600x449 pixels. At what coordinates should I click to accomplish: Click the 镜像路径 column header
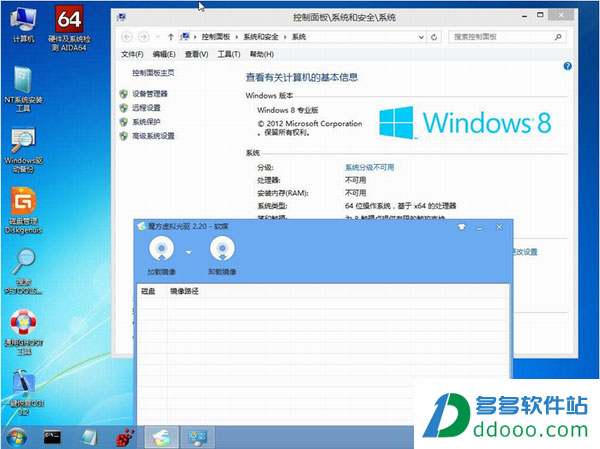point(184,291)
